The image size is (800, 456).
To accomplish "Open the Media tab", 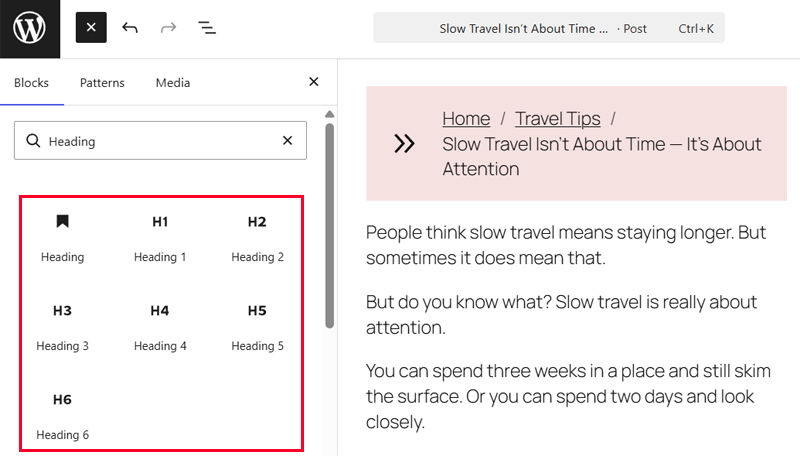I will click(173, 83).
